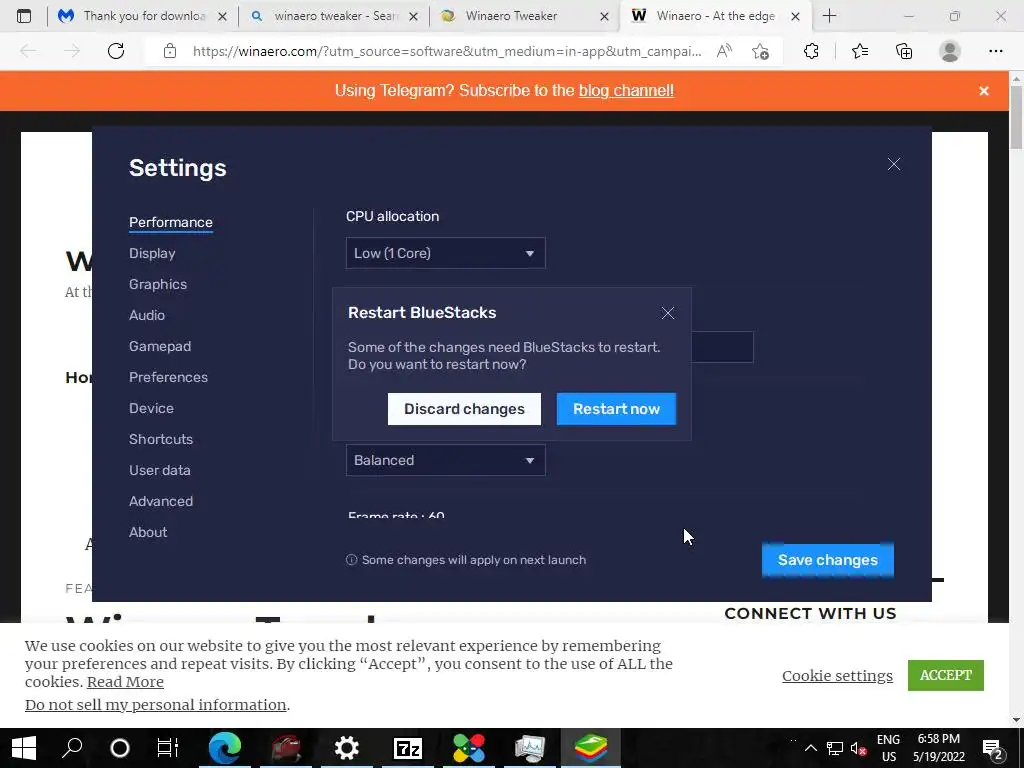The height and width of the screenshot is (768, 1024).
Task: Open the volume tray icon
Action: click(x=859, y=748)
